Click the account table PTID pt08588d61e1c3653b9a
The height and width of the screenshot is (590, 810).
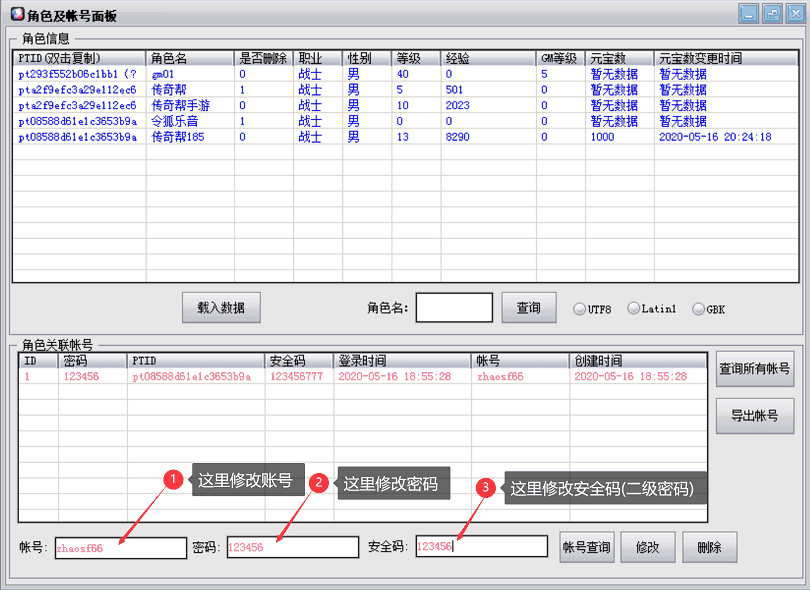pyautogui.click(x=192, y=376)
